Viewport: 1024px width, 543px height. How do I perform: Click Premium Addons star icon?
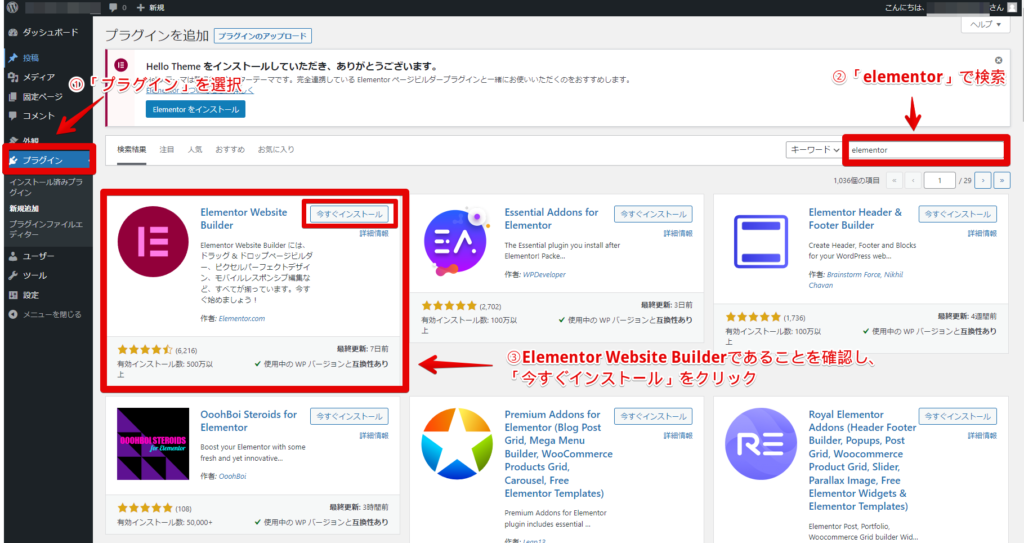[457, 444]
